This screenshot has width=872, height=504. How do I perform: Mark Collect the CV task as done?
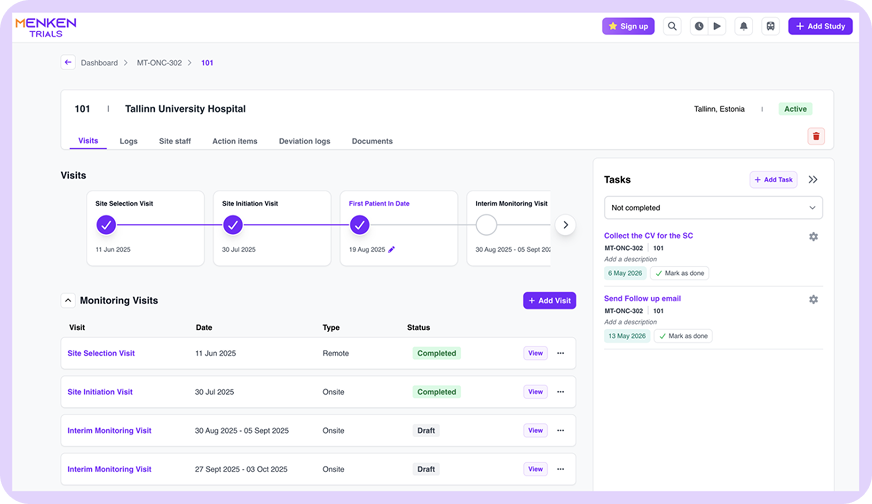tap(680, 273)
